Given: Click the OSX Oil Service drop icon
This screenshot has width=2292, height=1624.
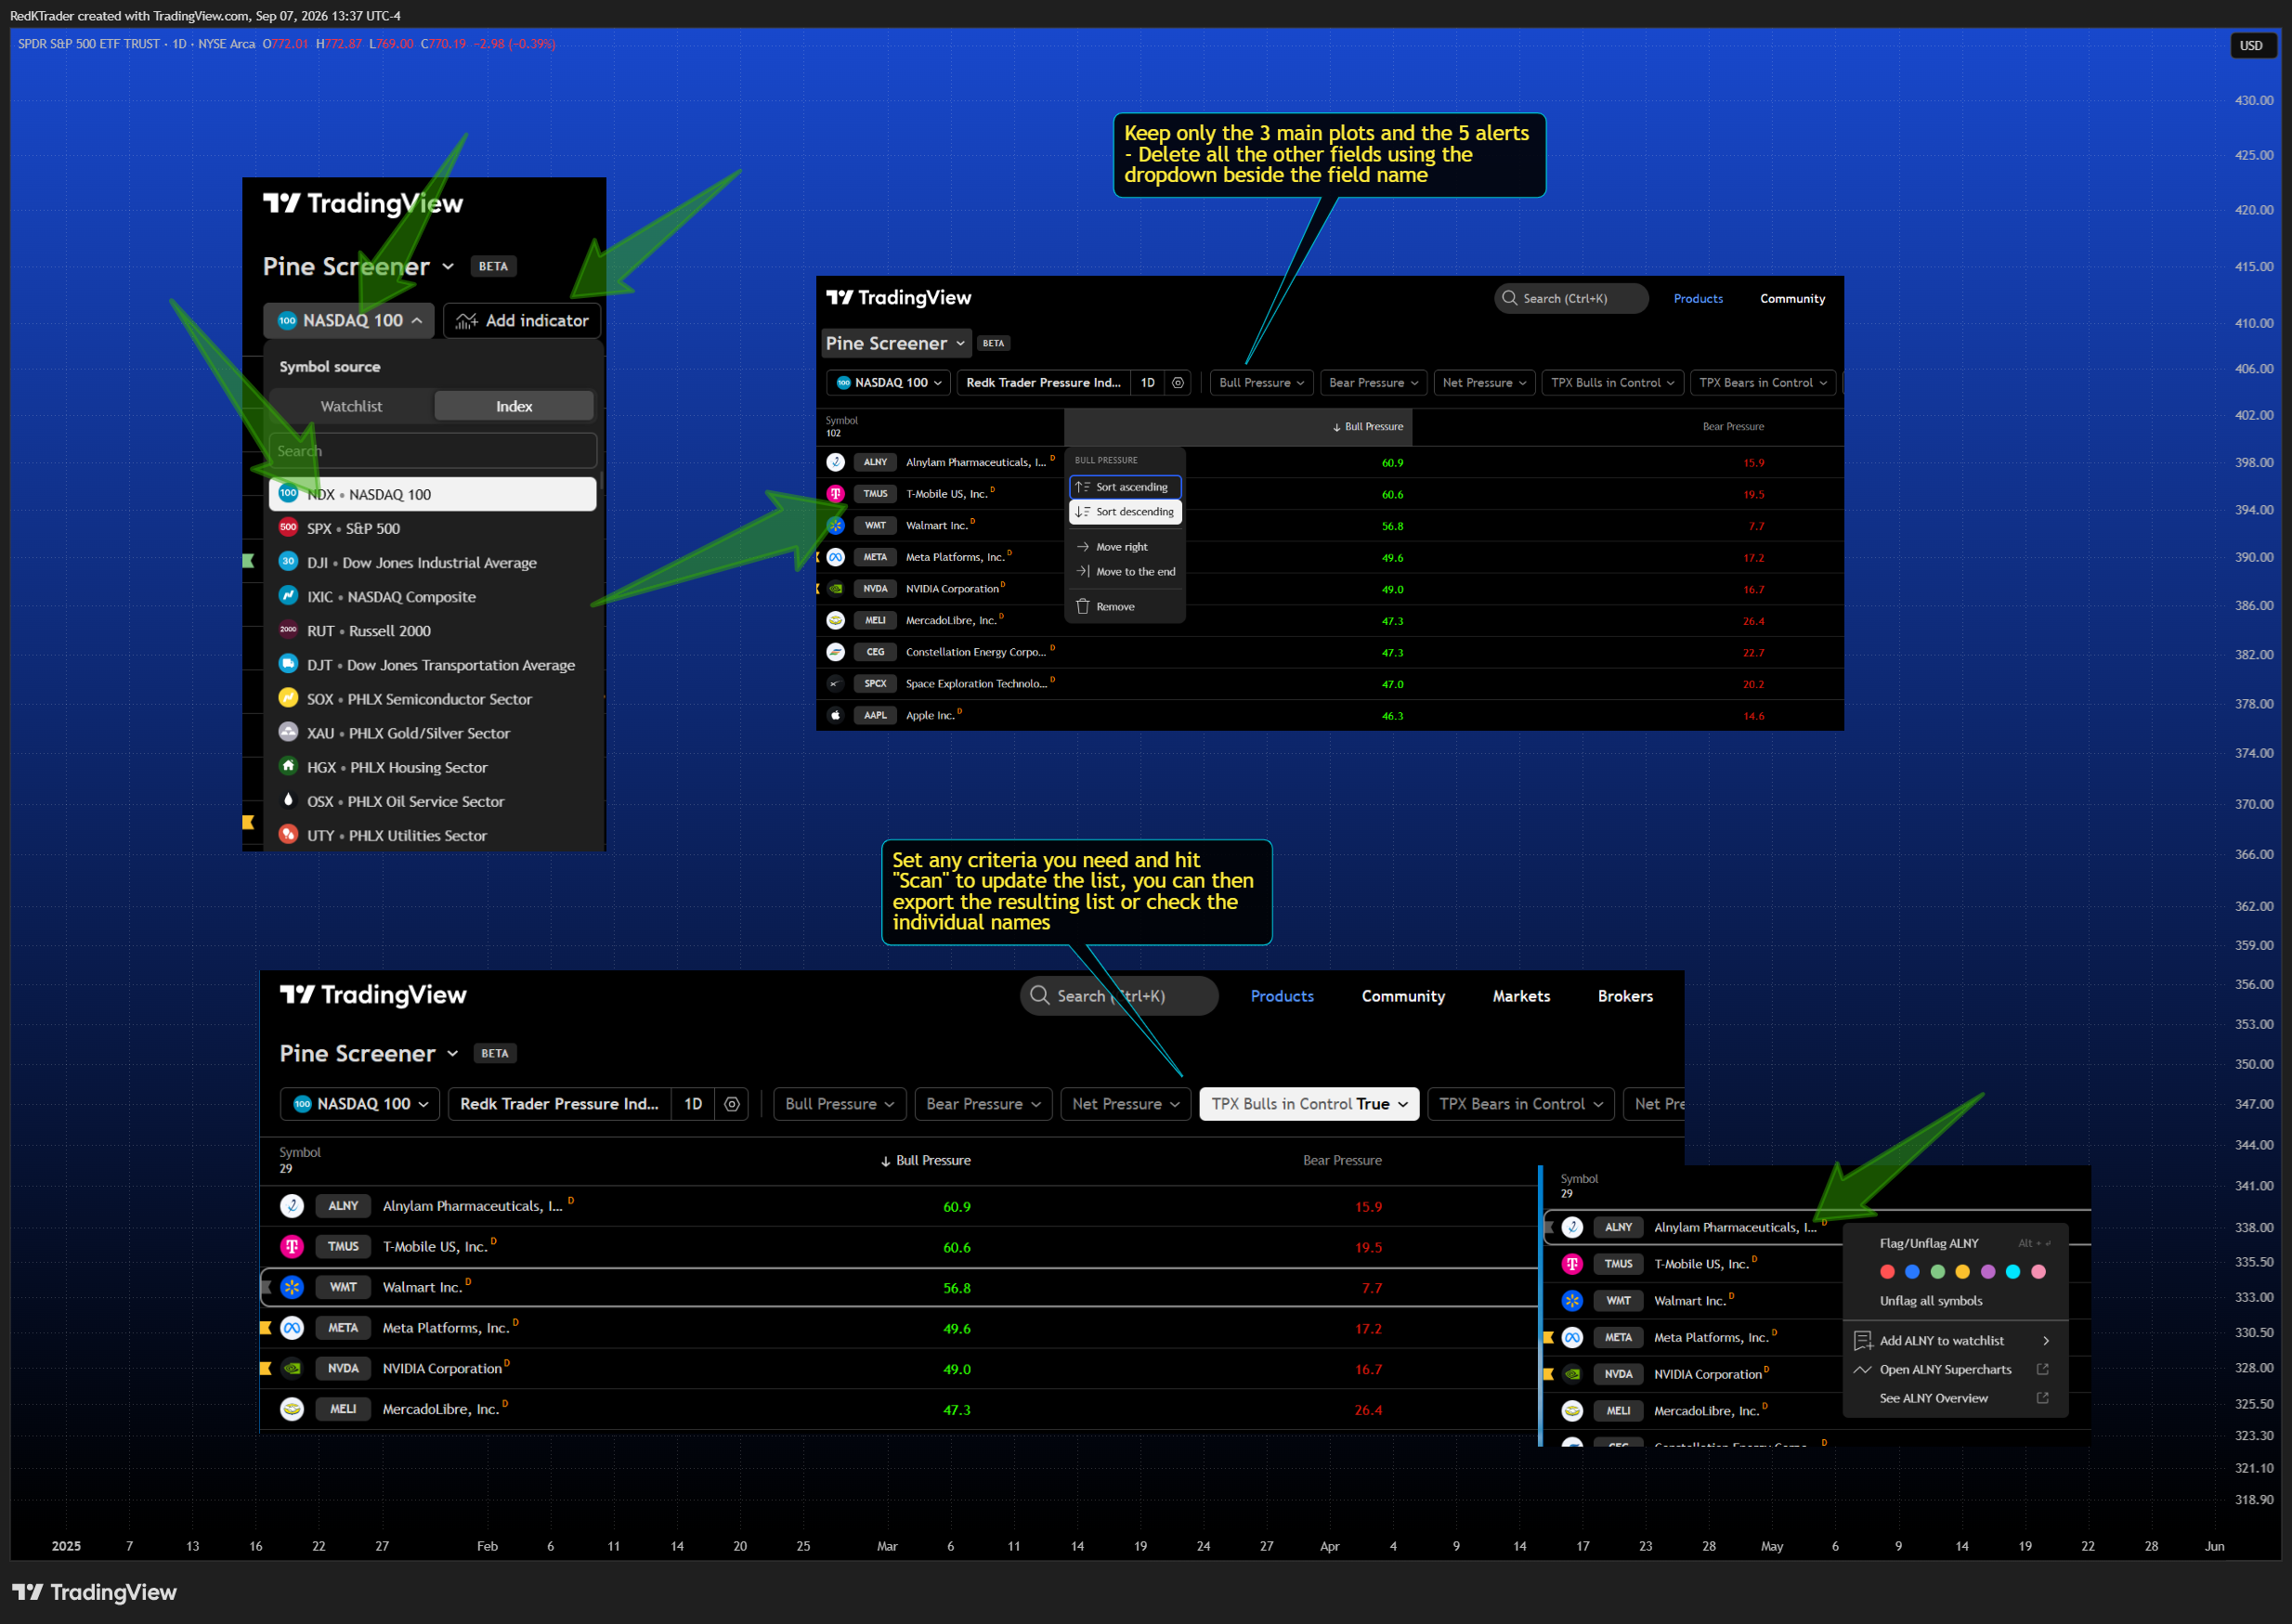Looking at the screenshot, I should point(288,800).
